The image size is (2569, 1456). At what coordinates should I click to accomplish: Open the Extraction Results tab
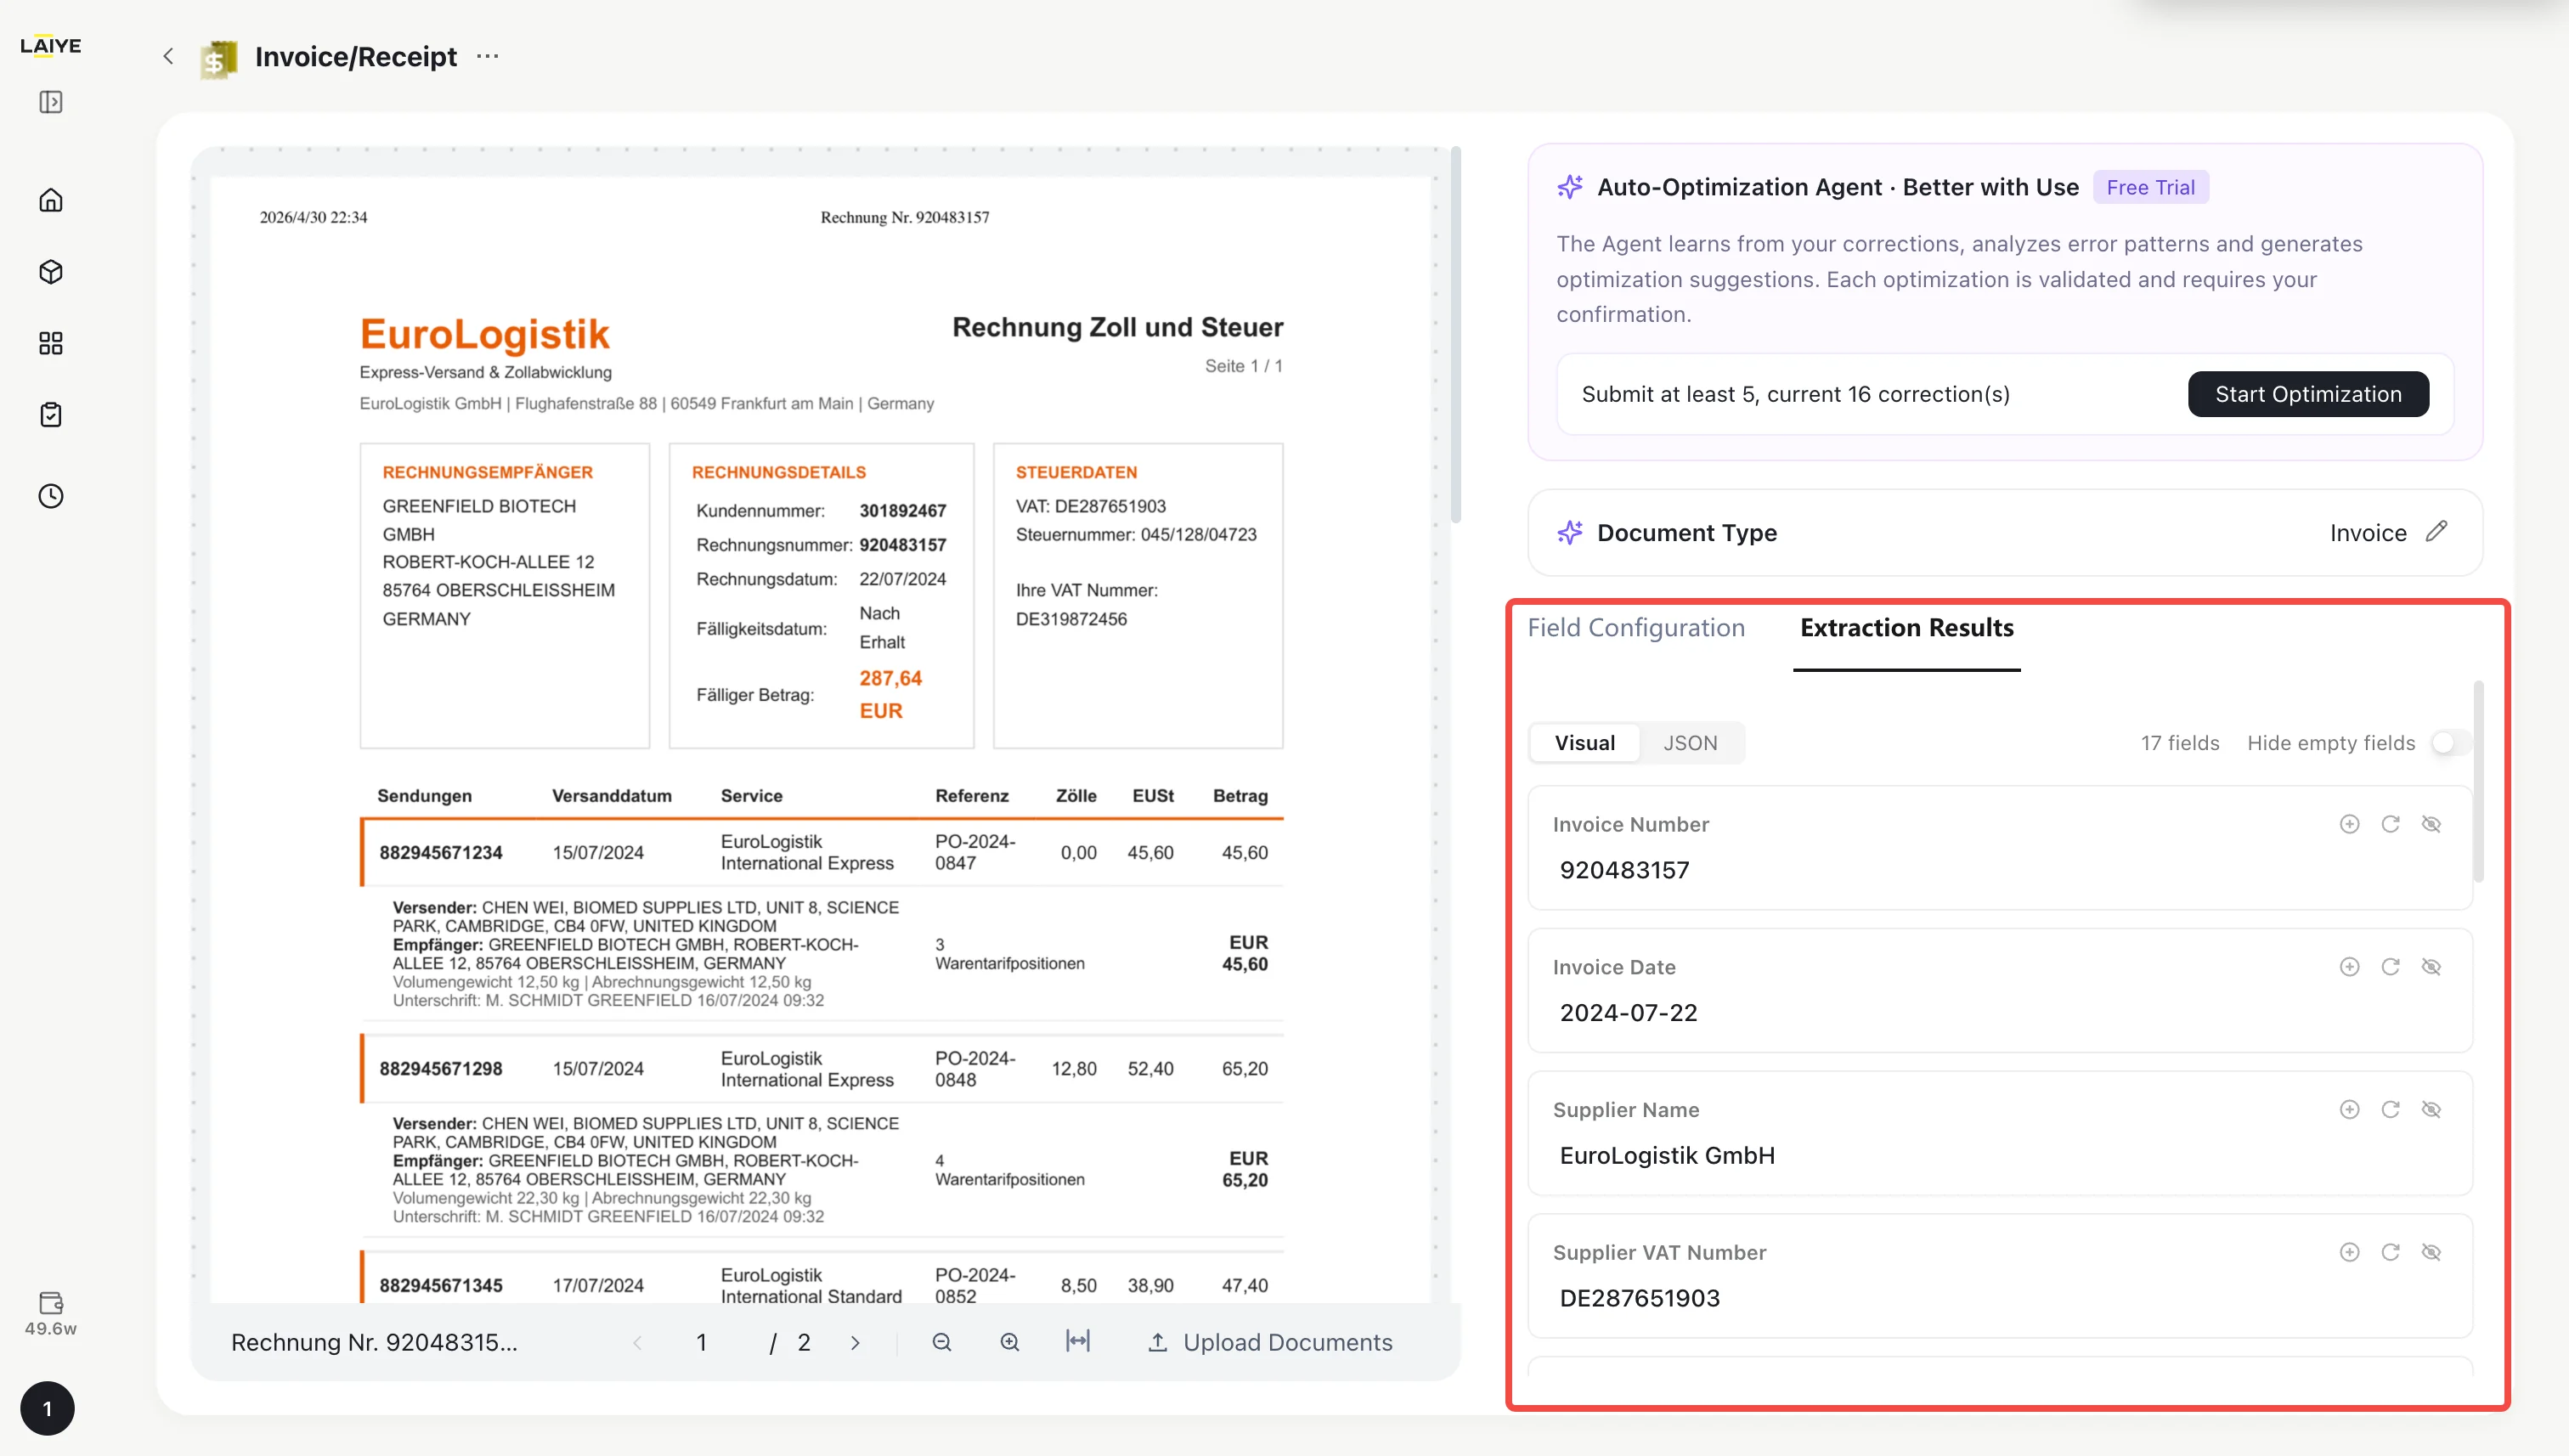[1906, 628]
